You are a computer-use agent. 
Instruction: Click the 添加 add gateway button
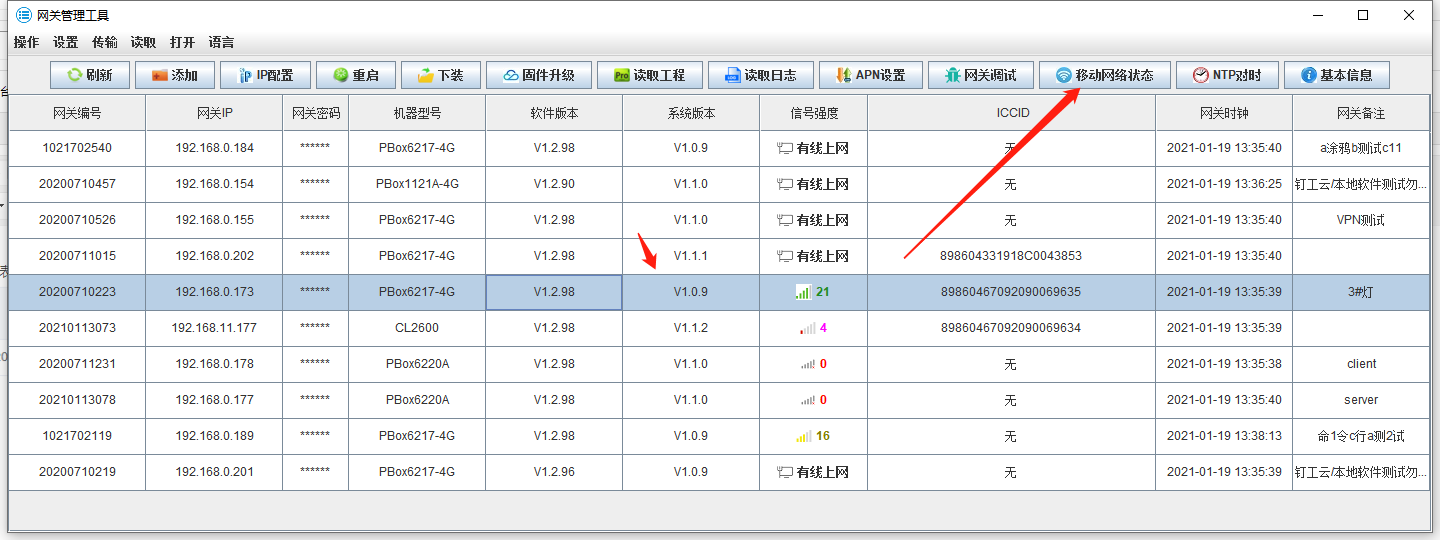174,75
